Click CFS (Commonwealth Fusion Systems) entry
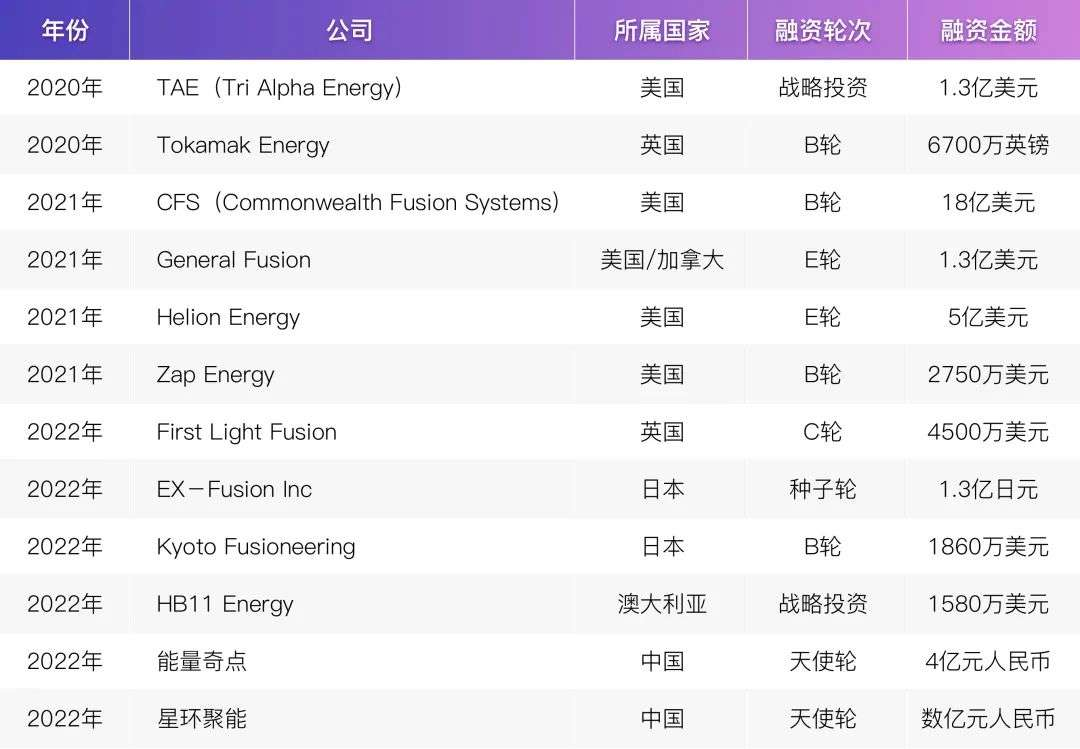Image resolution: width=1080 pixels, height=749 pixels. [357, 203]
